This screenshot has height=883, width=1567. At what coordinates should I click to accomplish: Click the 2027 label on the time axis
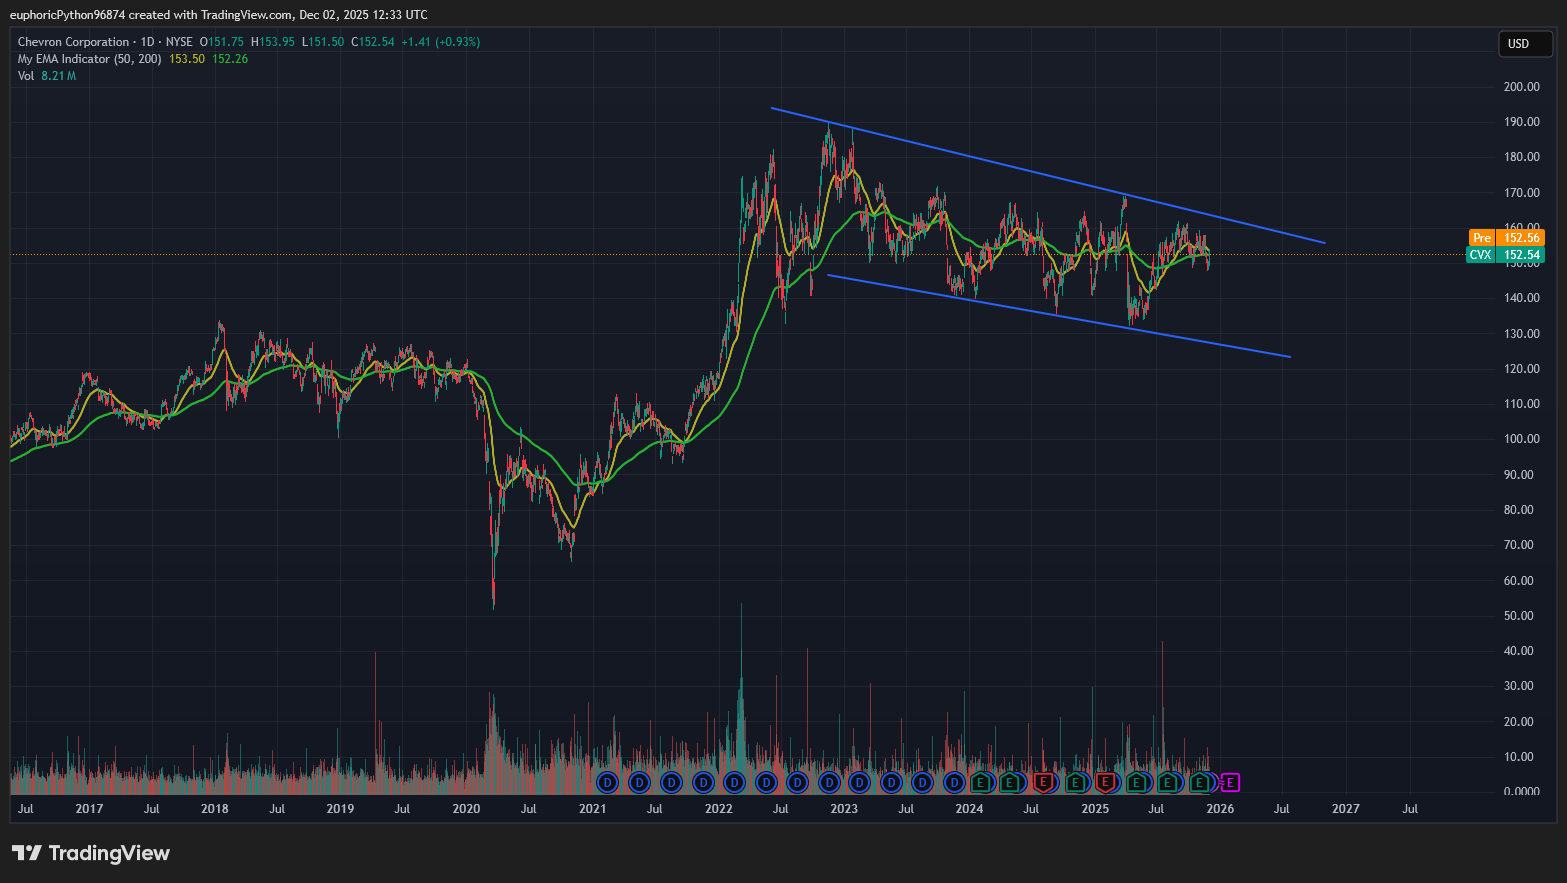tap(1346, 809)
